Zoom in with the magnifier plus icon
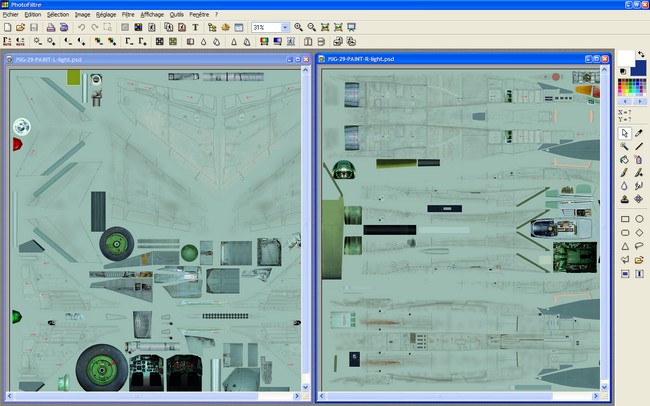Viewport: 650px width, 406px height. click(x=298, y=27)
